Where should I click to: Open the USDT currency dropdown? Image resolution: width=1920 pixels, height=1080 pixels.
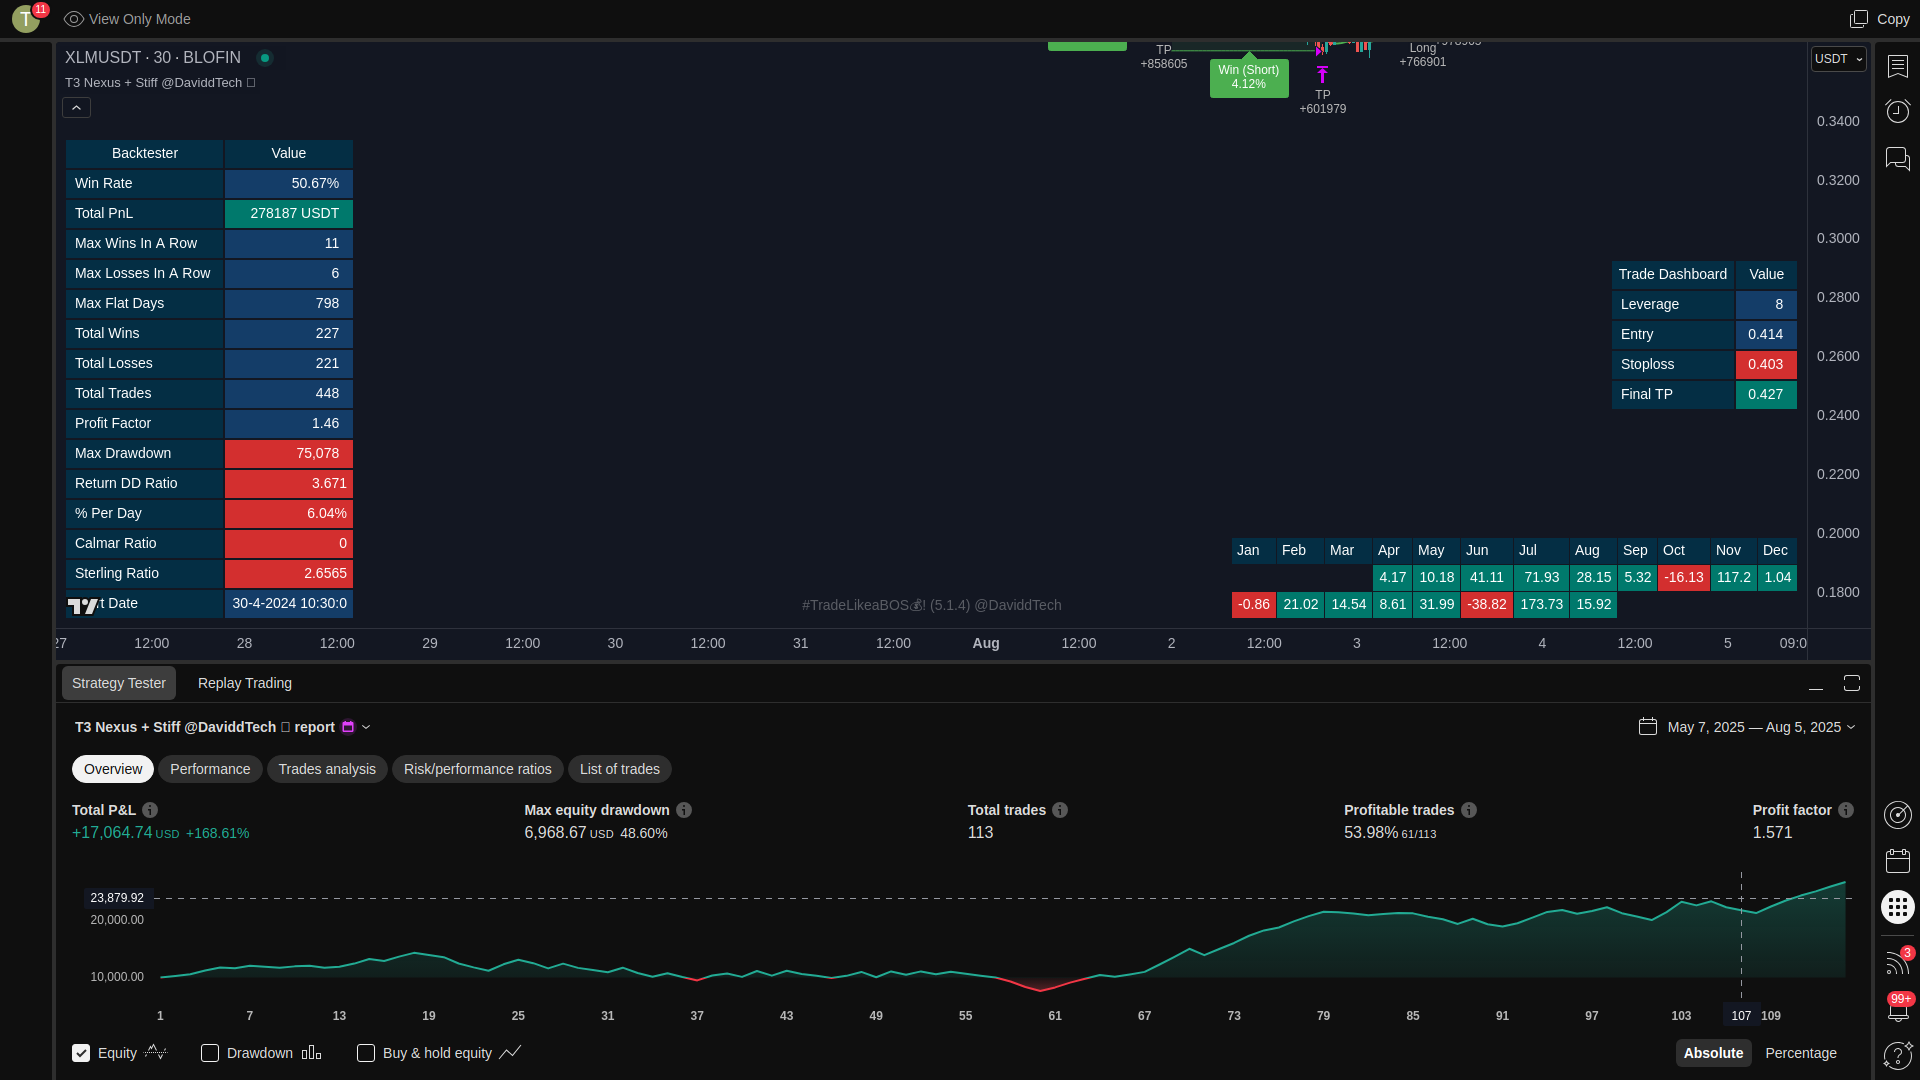(x=1838, y=59)
